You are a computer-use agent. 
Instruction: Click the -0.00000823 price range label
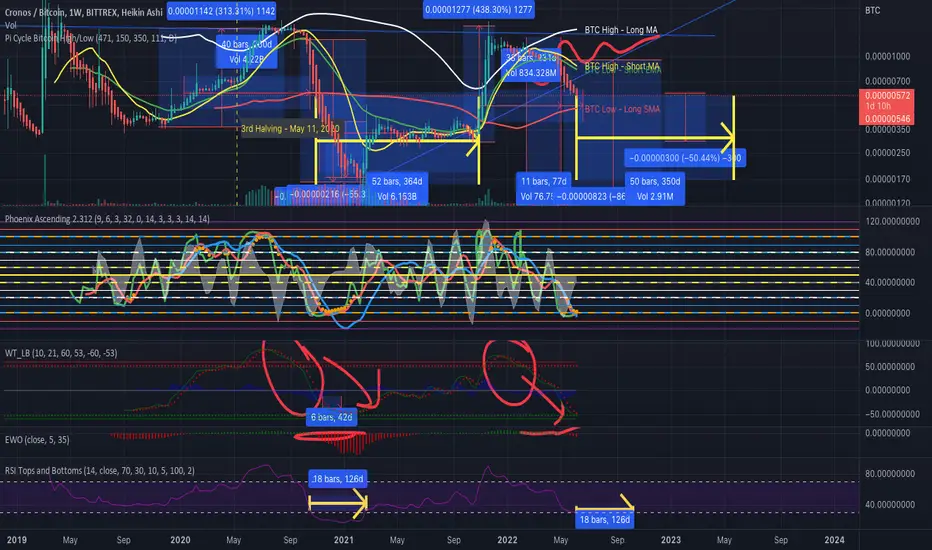(591, 196)
